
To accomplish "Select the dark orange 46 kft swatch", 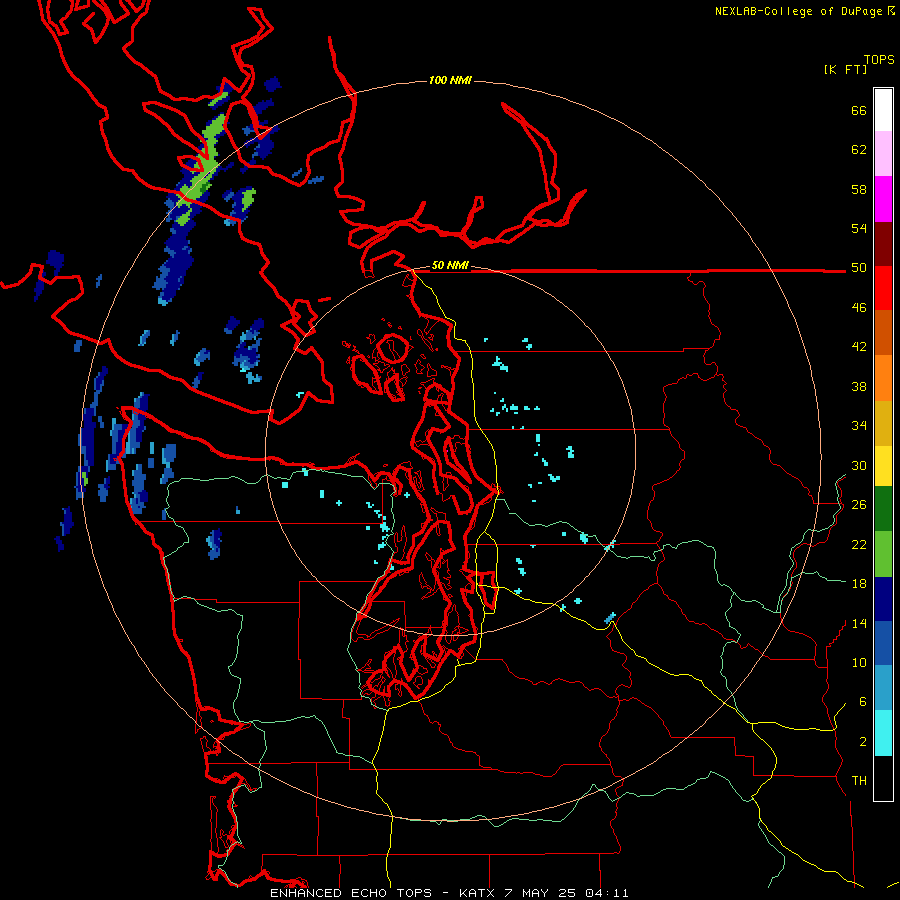I will [883, 332].
